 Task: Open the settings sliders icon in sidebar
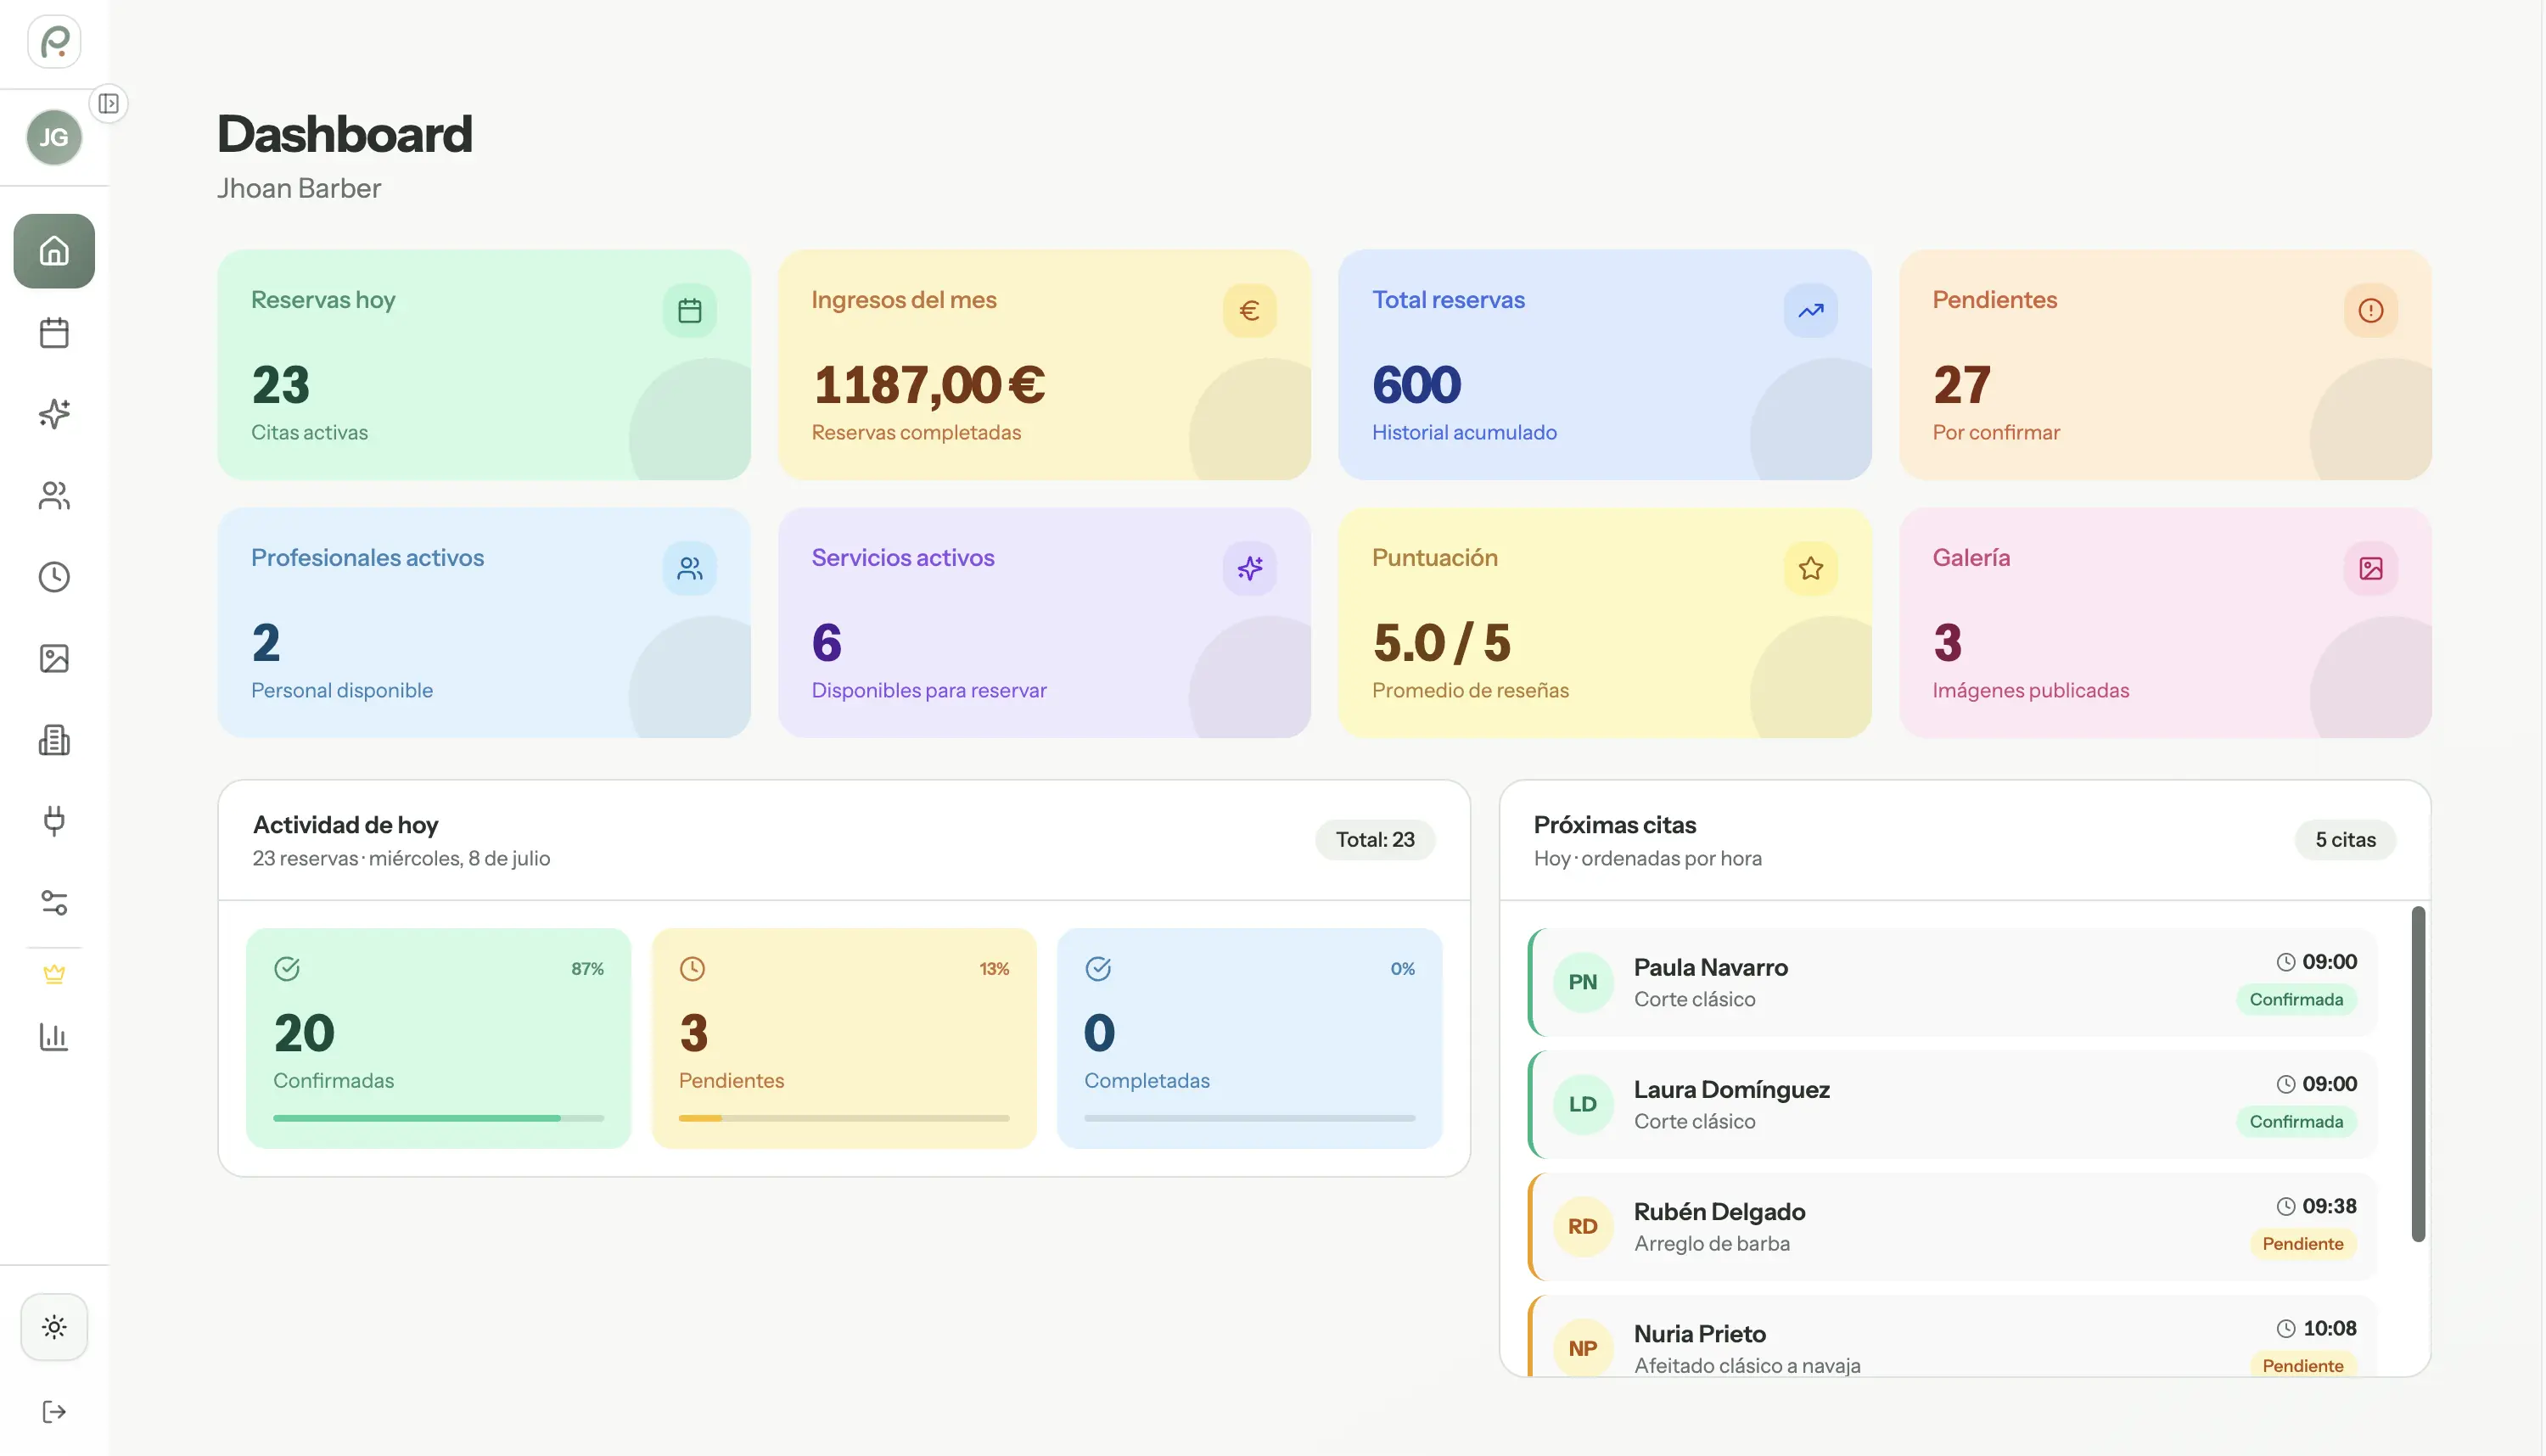(54, 903)
